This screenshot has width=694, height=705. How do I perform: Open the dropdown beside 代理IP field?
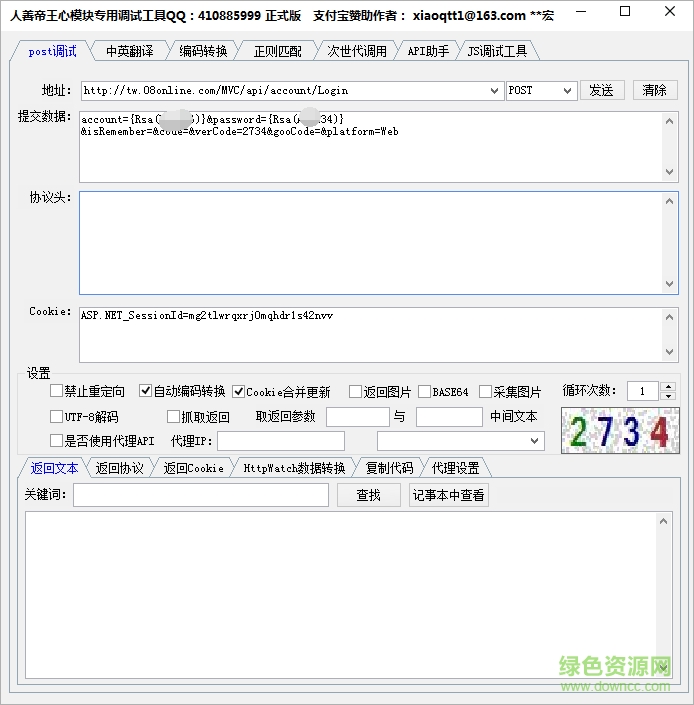tap(461, 441)
